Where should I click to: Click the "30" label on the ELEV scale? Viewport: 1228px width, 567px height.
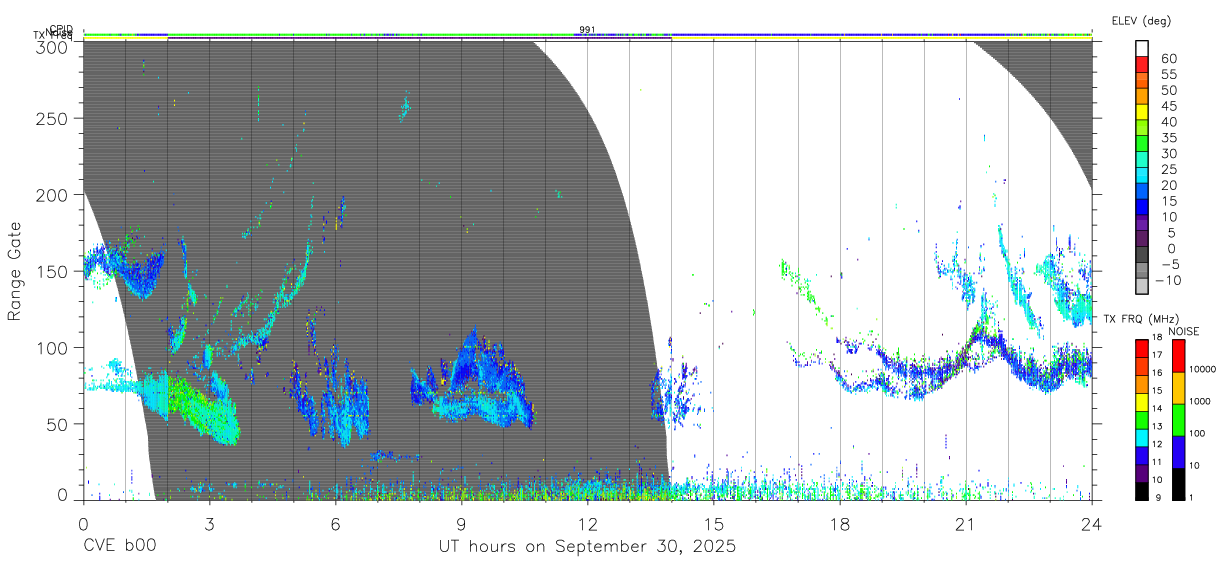pyautogui.click(x=1167, y=153)
